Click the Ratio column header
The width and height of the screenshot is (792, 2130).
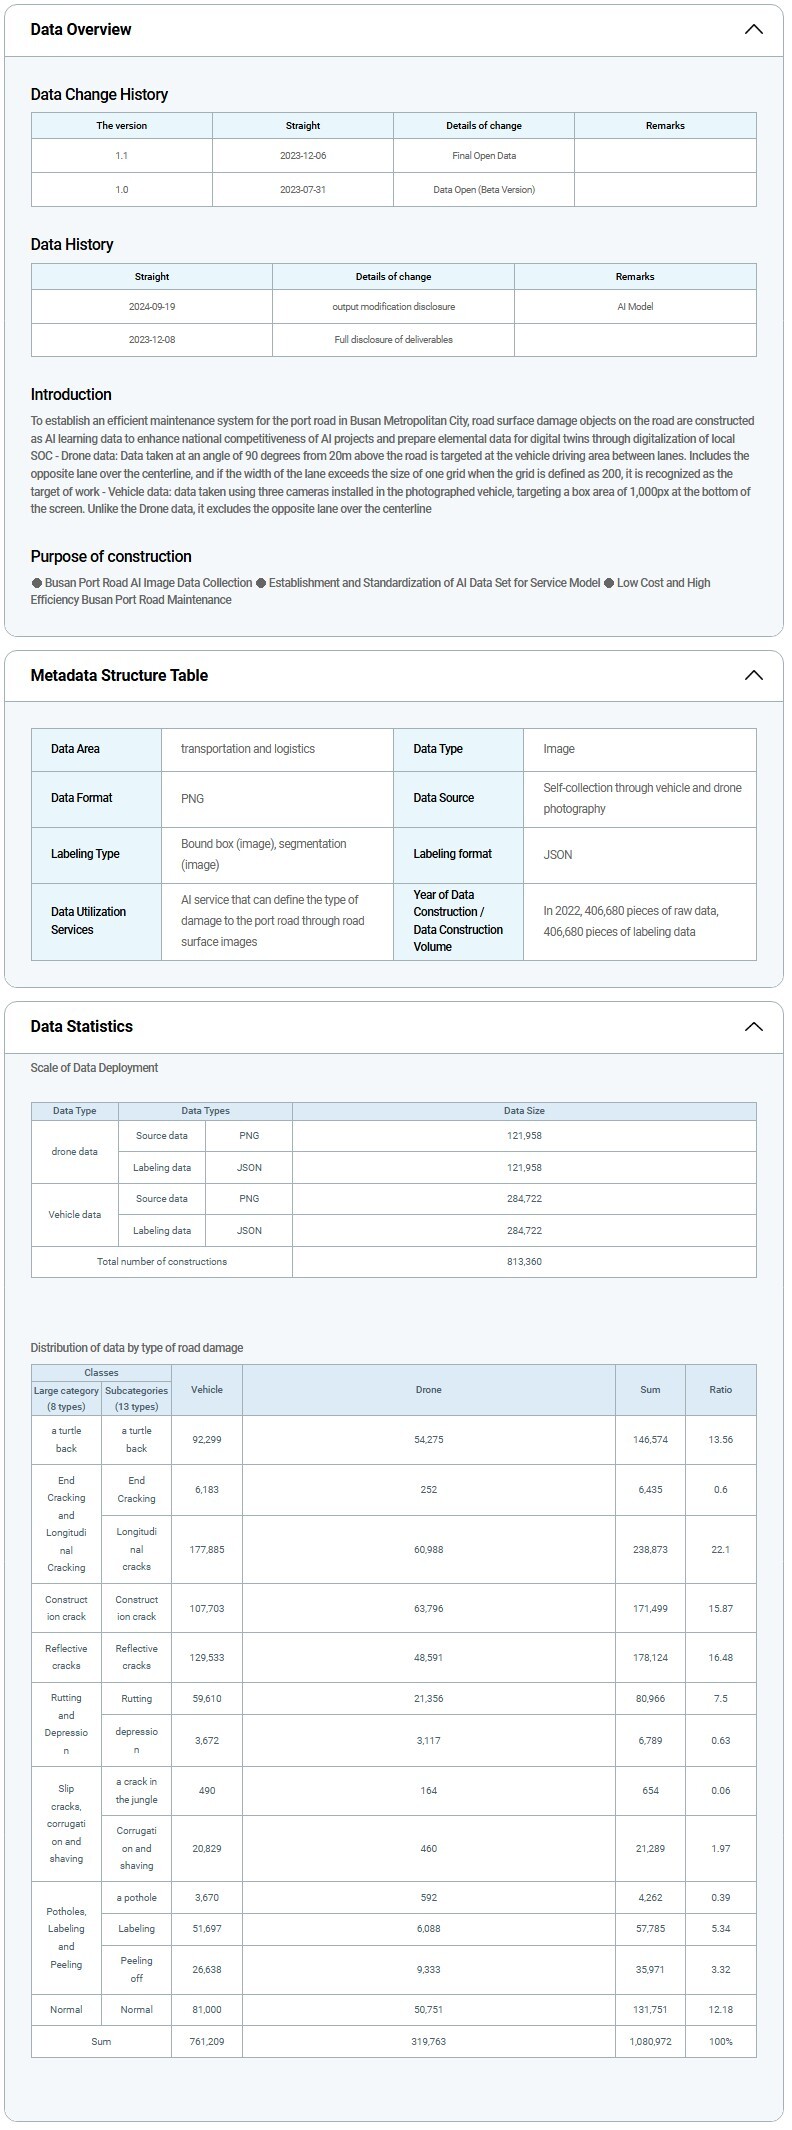[720, 1389]
